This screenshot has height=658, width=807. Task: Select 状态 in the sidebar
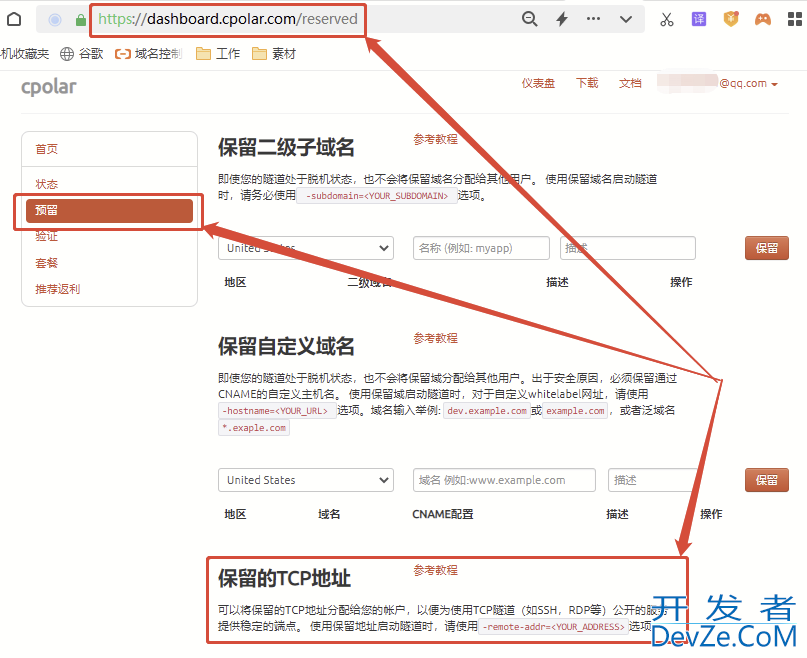[x=46, y=184]
